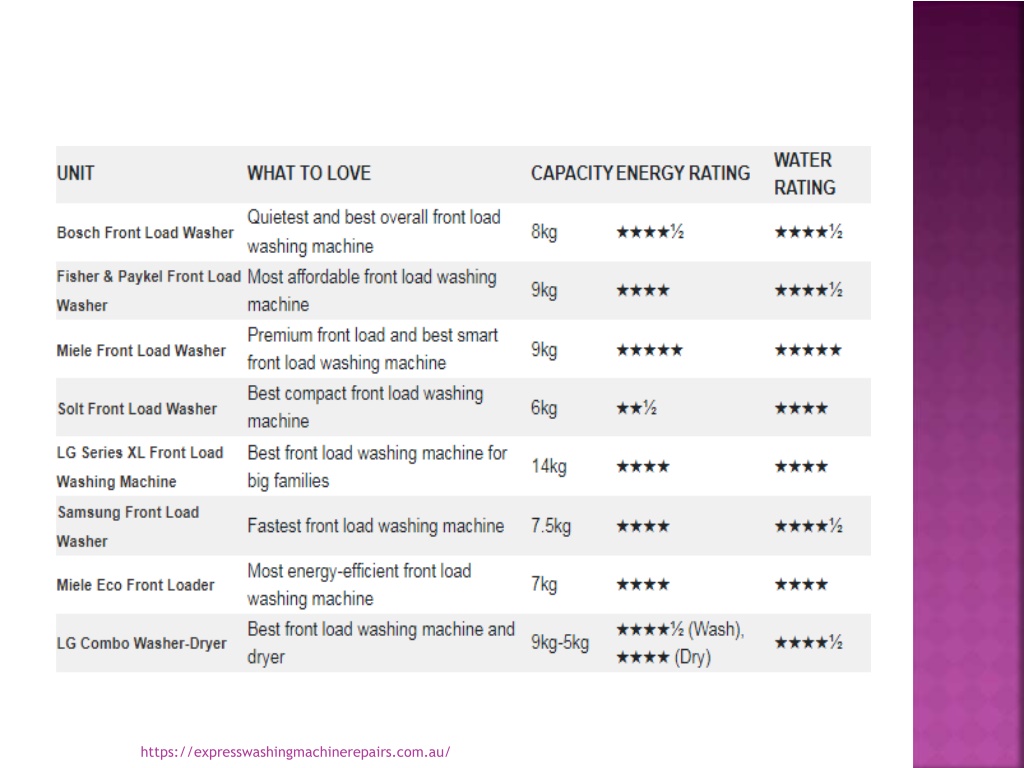Image resolution: width=1024 pixels, height=768 pixels.
Task: Click the UNIT column header
Action: pos(76,173)
